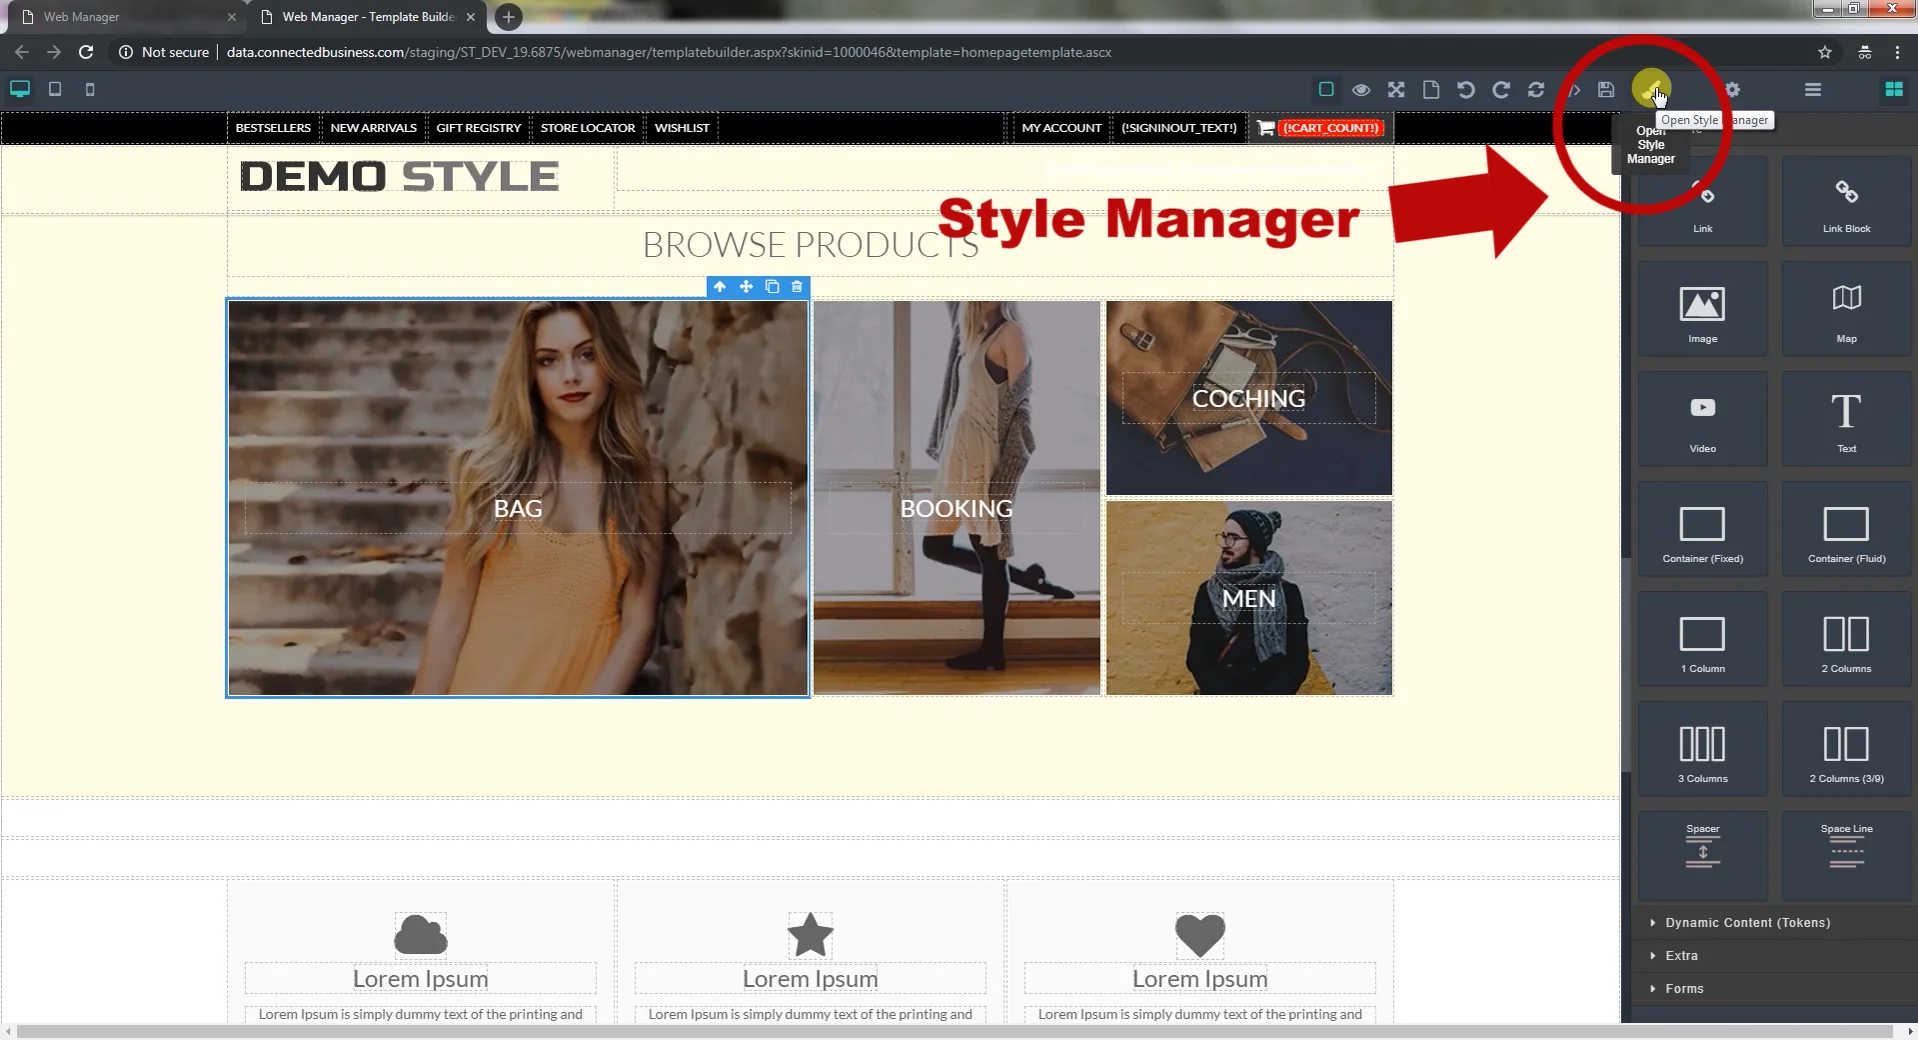Image resolution: width=1918 pixels, height=1040 pixels.
Task: Select the Map element
Action: coord(1845,308)
